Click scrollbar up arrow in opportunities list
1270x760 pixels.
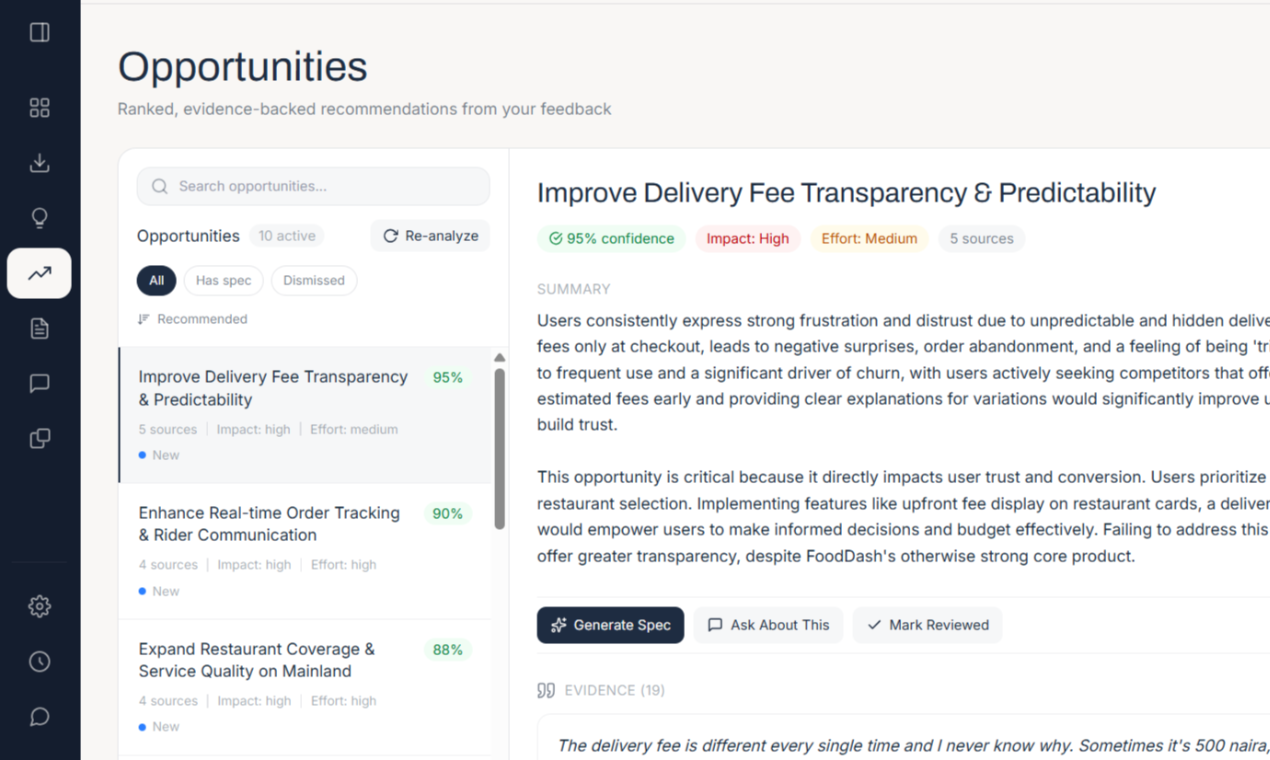(500, 357)
